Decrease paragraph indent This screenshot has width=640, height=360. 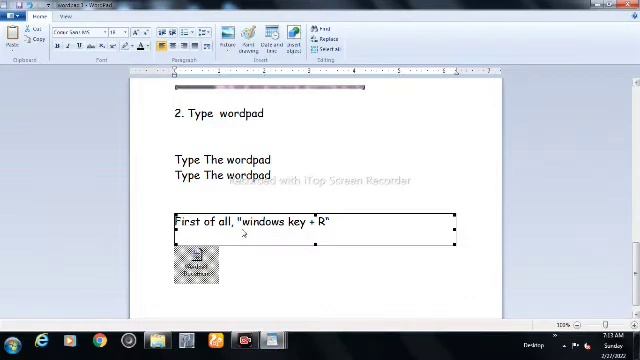click(162, 32)
